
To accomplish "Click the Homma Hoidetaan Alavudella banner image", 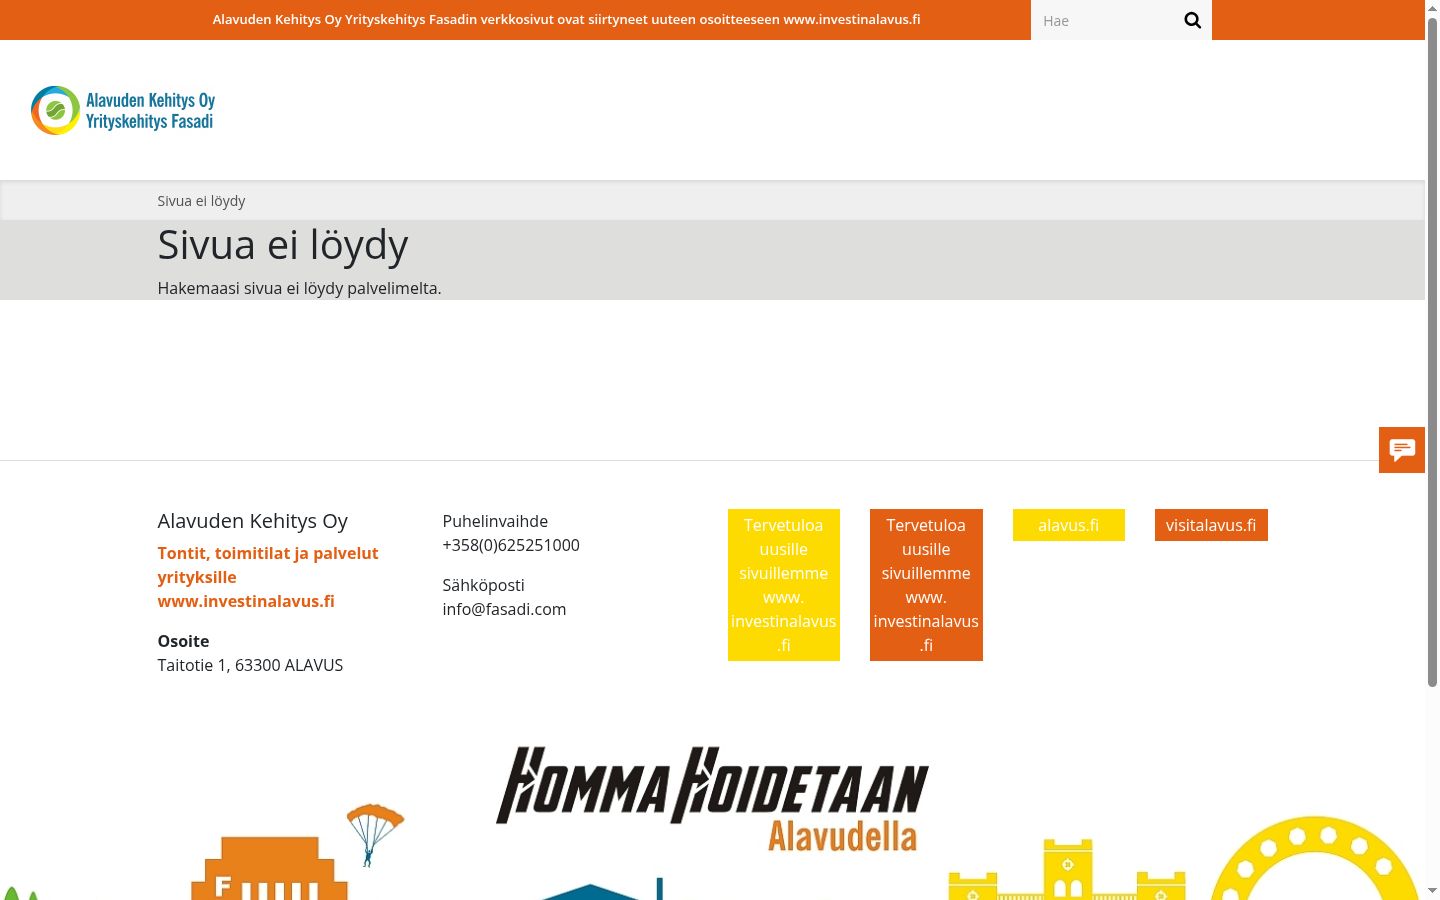I will 712,798.
